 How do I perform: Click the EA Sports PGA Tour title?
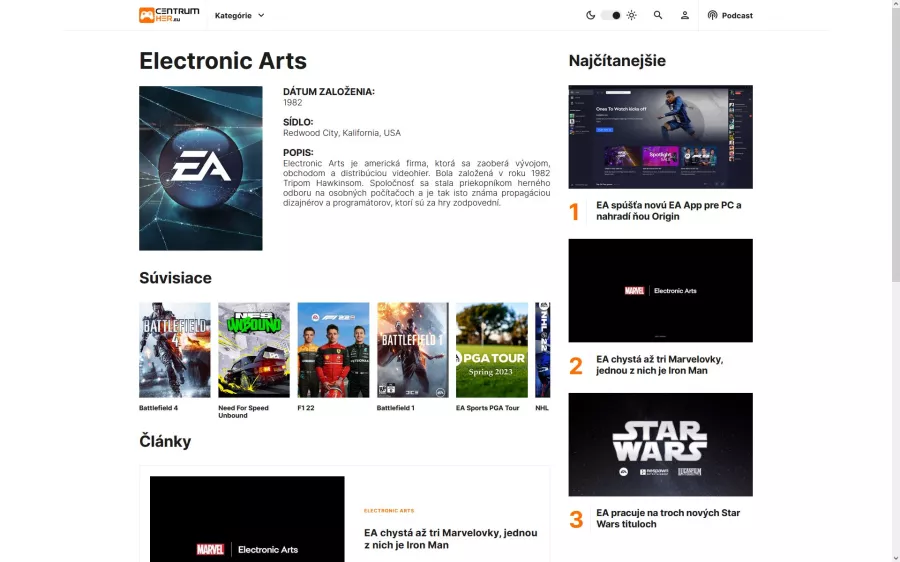(487, 408)
